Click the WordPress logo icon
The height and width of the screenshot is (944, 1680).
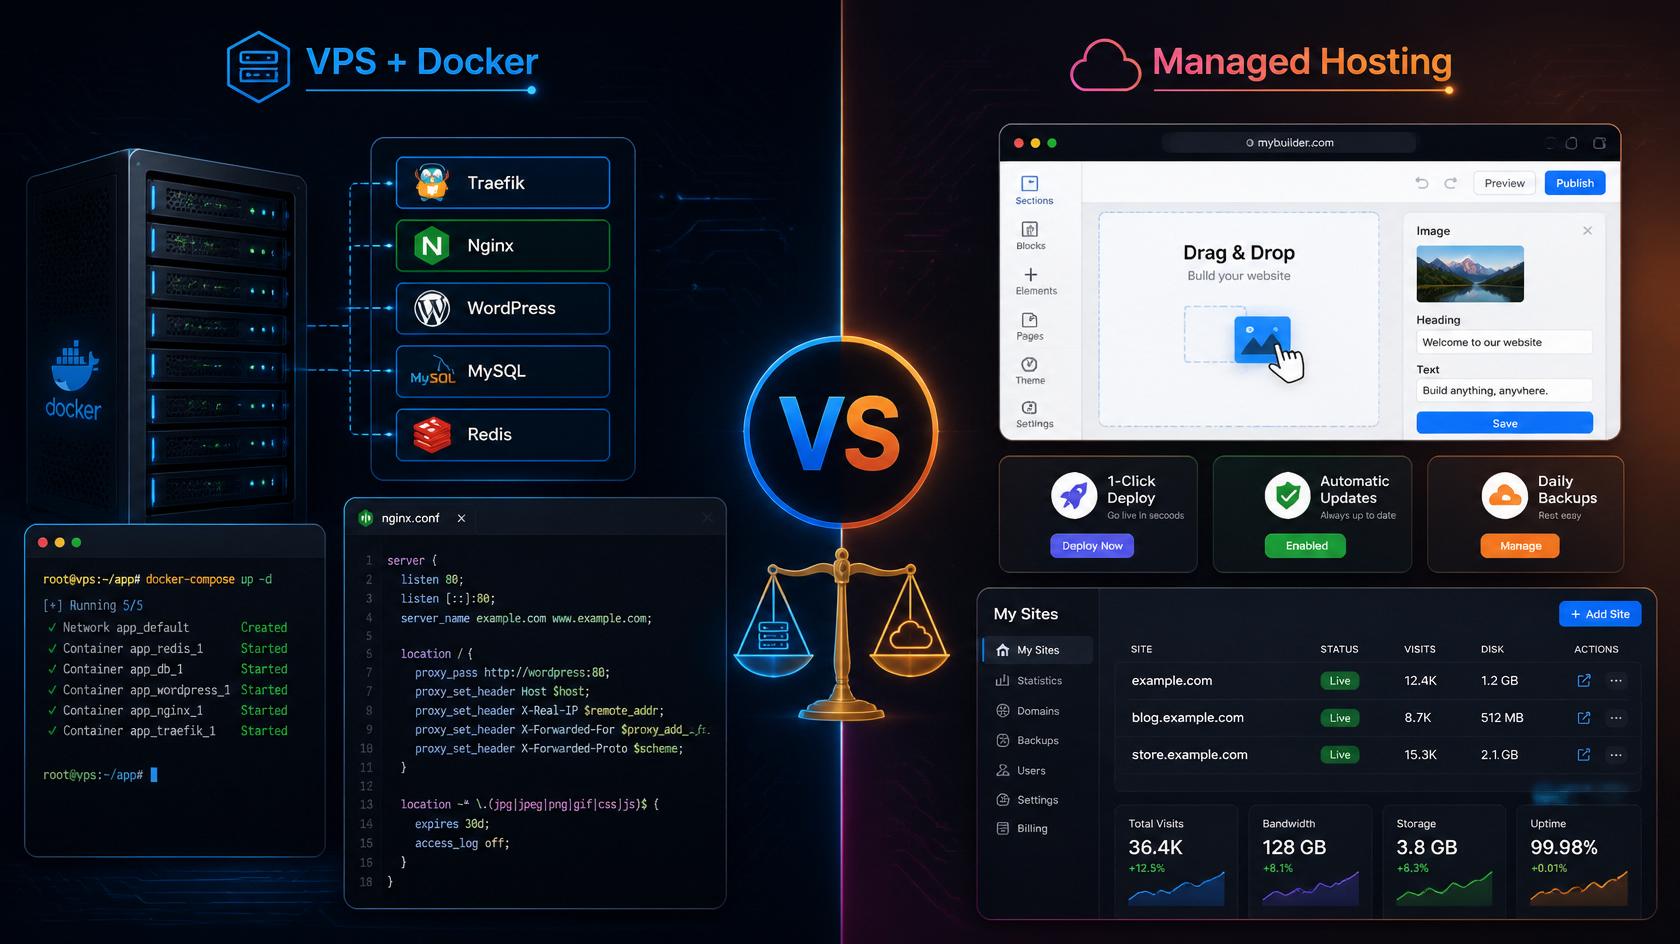click(x=432, y=308)
